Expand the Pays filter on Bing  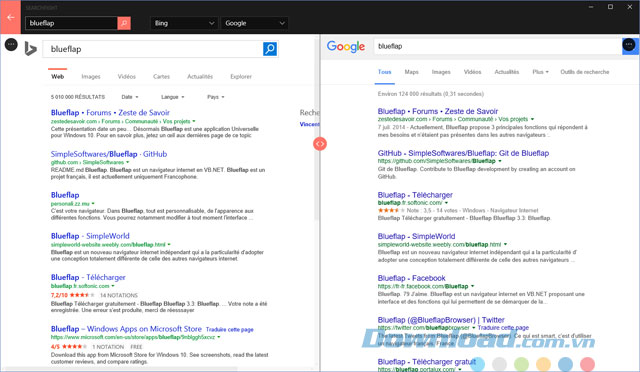point(216,97)
